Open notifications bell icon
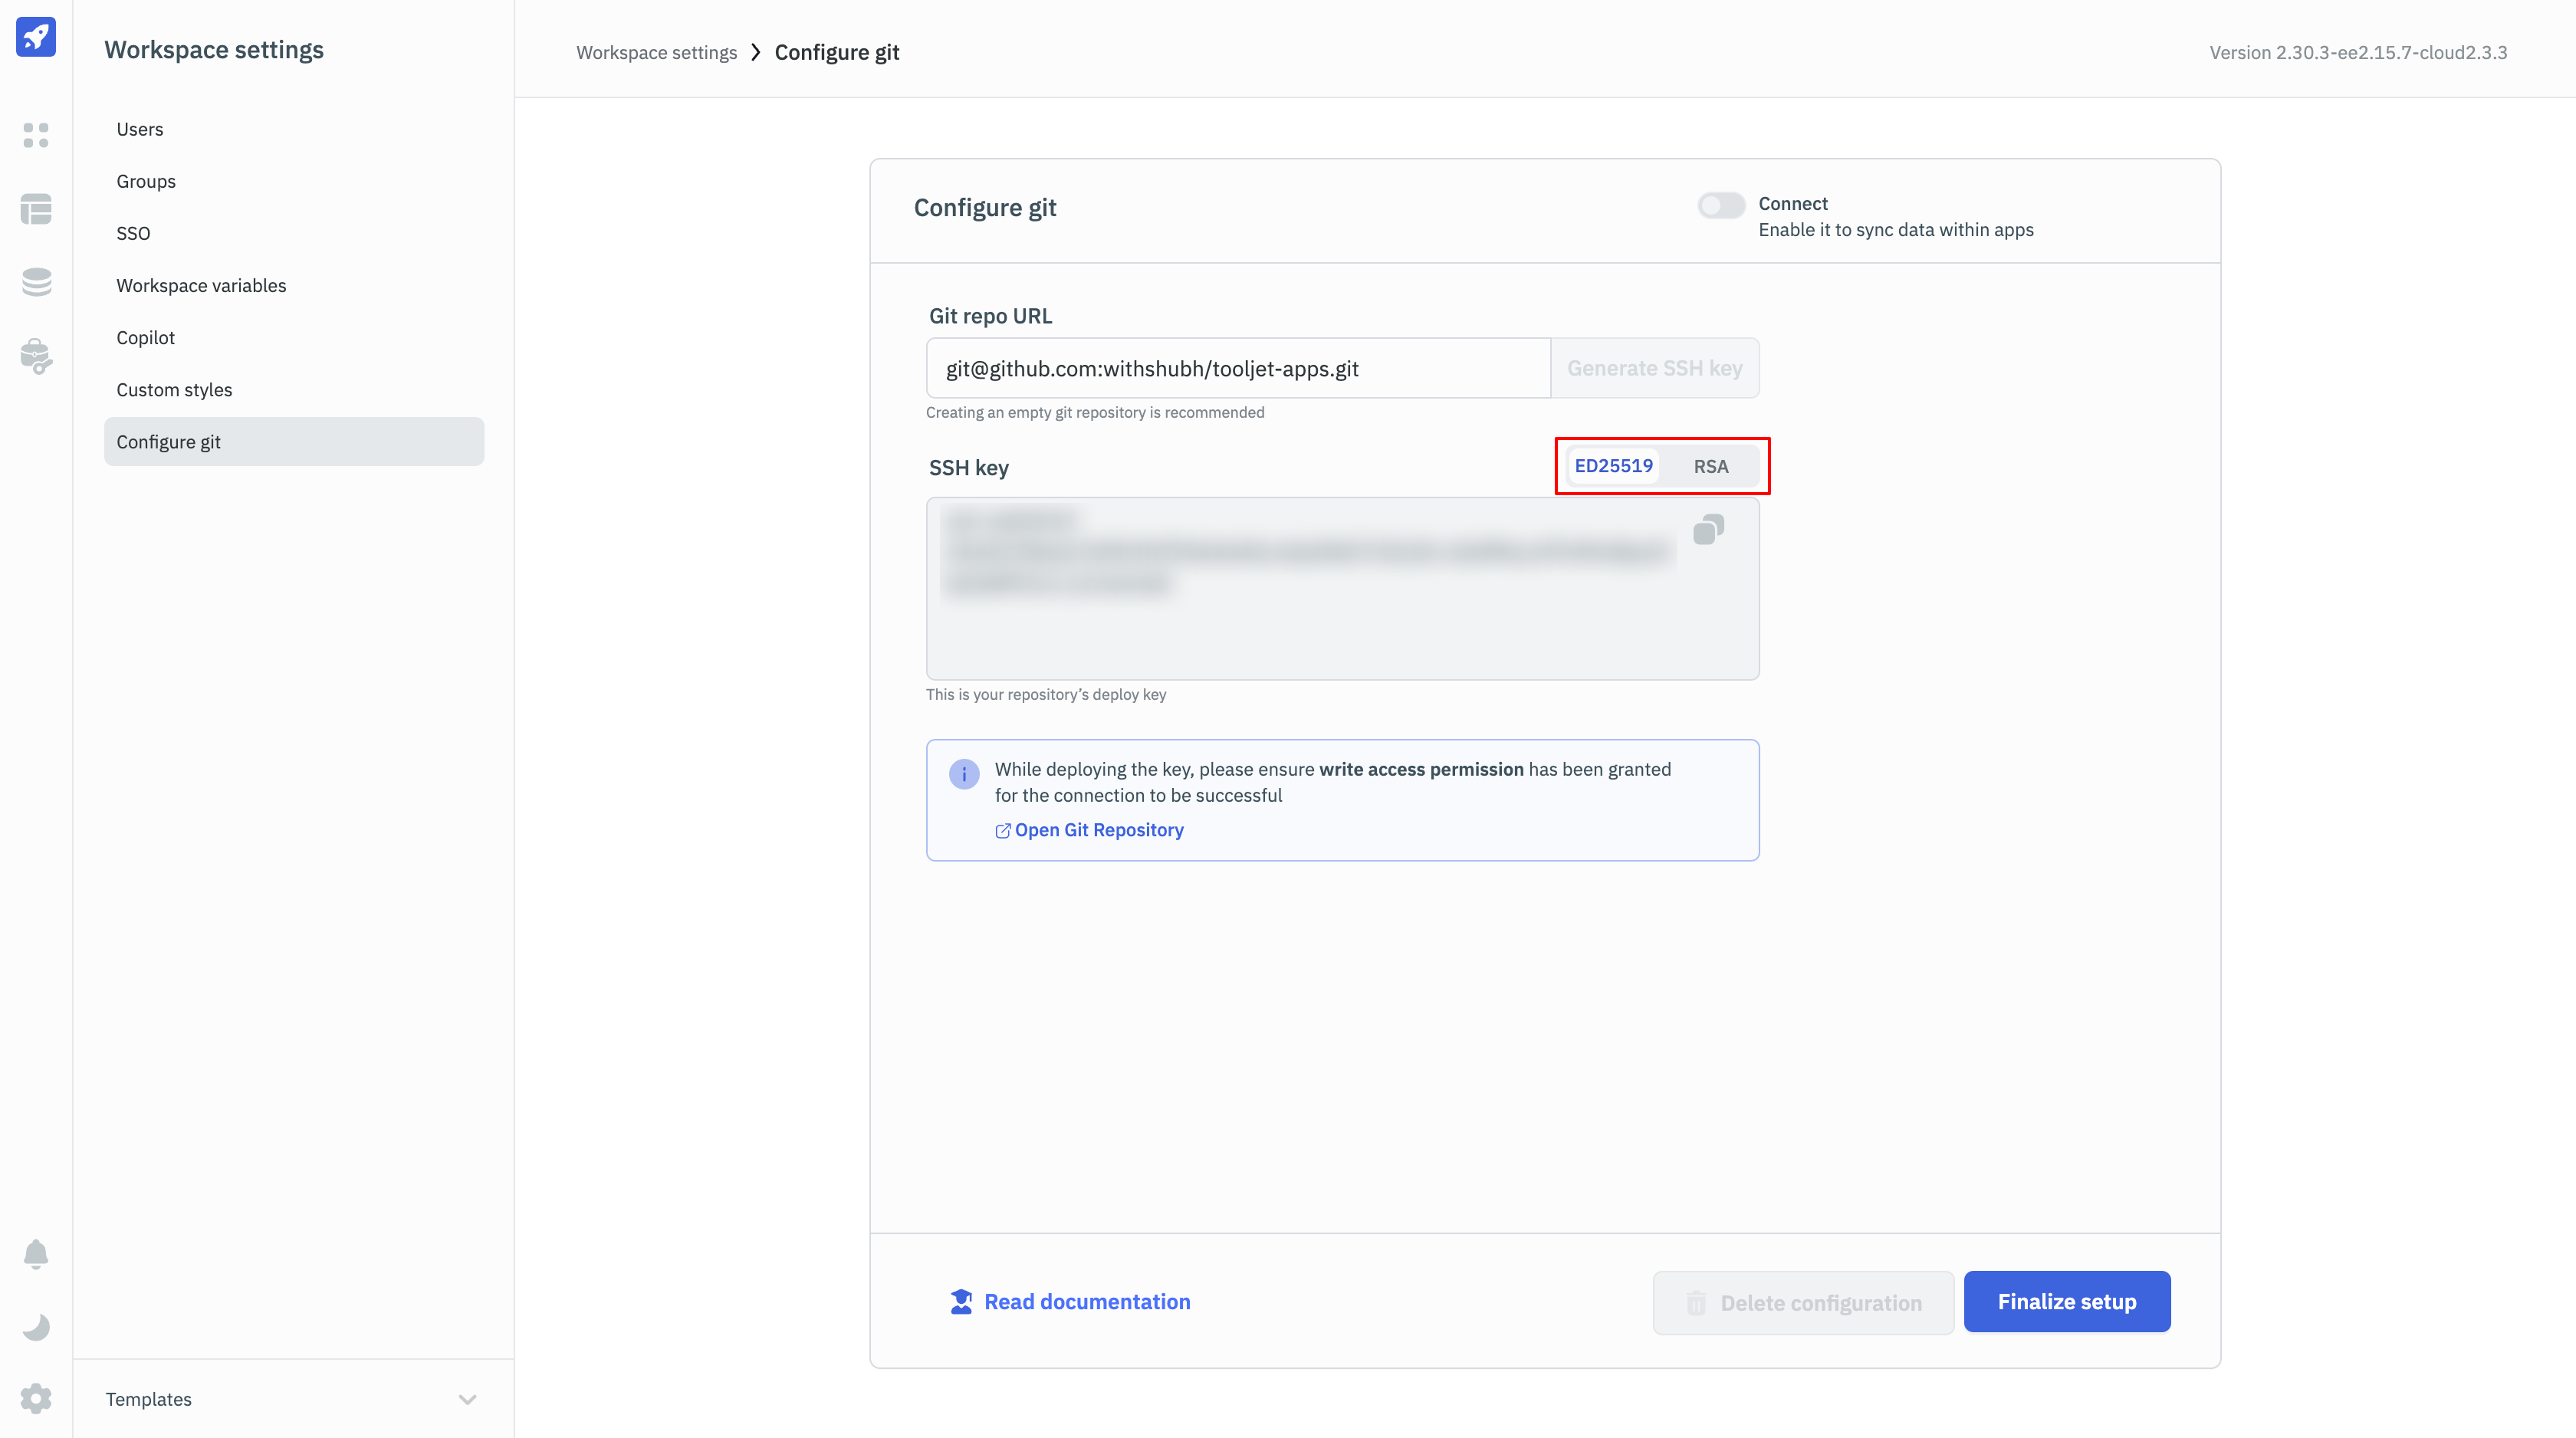Image resolution: width=2576 pixels, height=1438 pixels. point(36,1254)
